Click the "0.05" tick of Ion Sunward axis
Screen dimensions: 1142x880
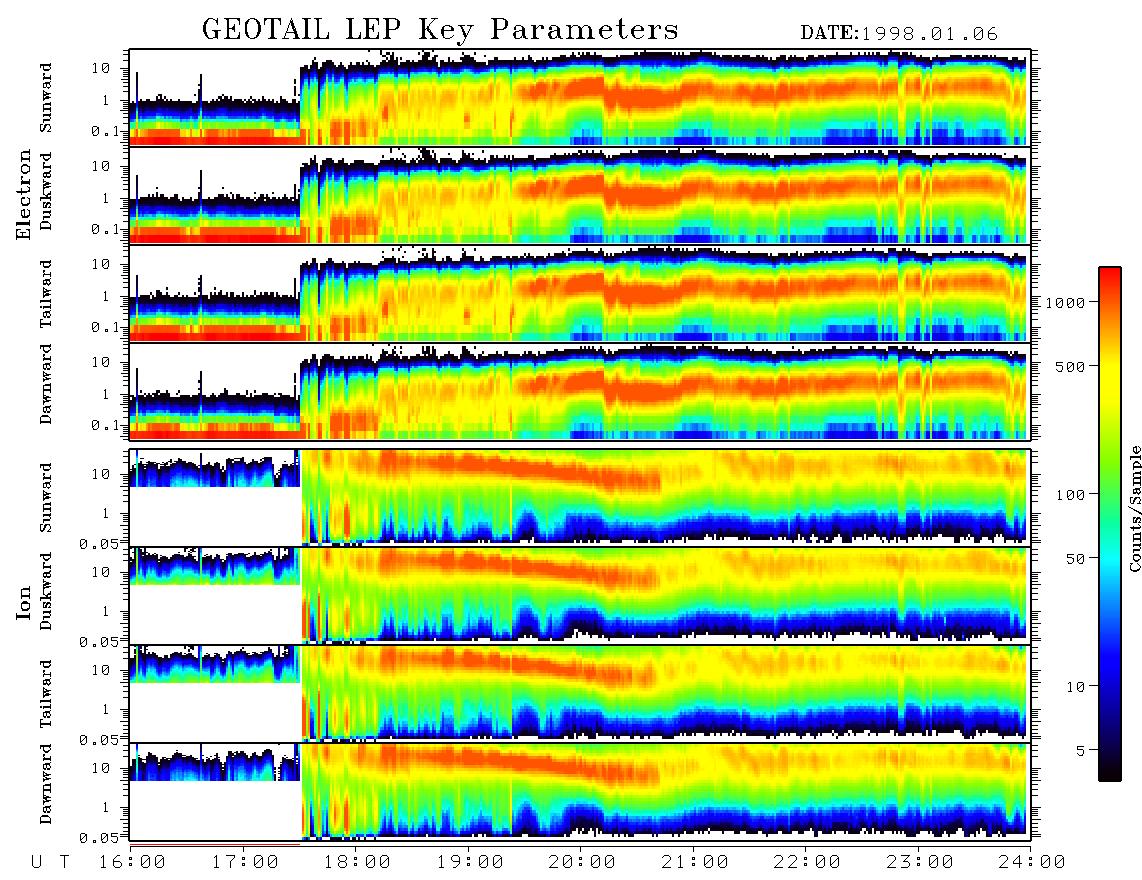point(99,543)
